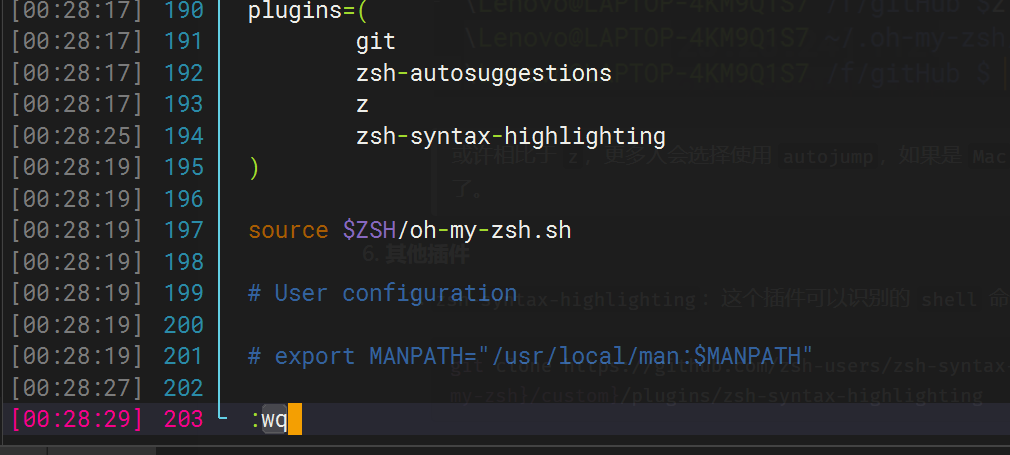Click the ":wq" command in the command line

(268, 420)
